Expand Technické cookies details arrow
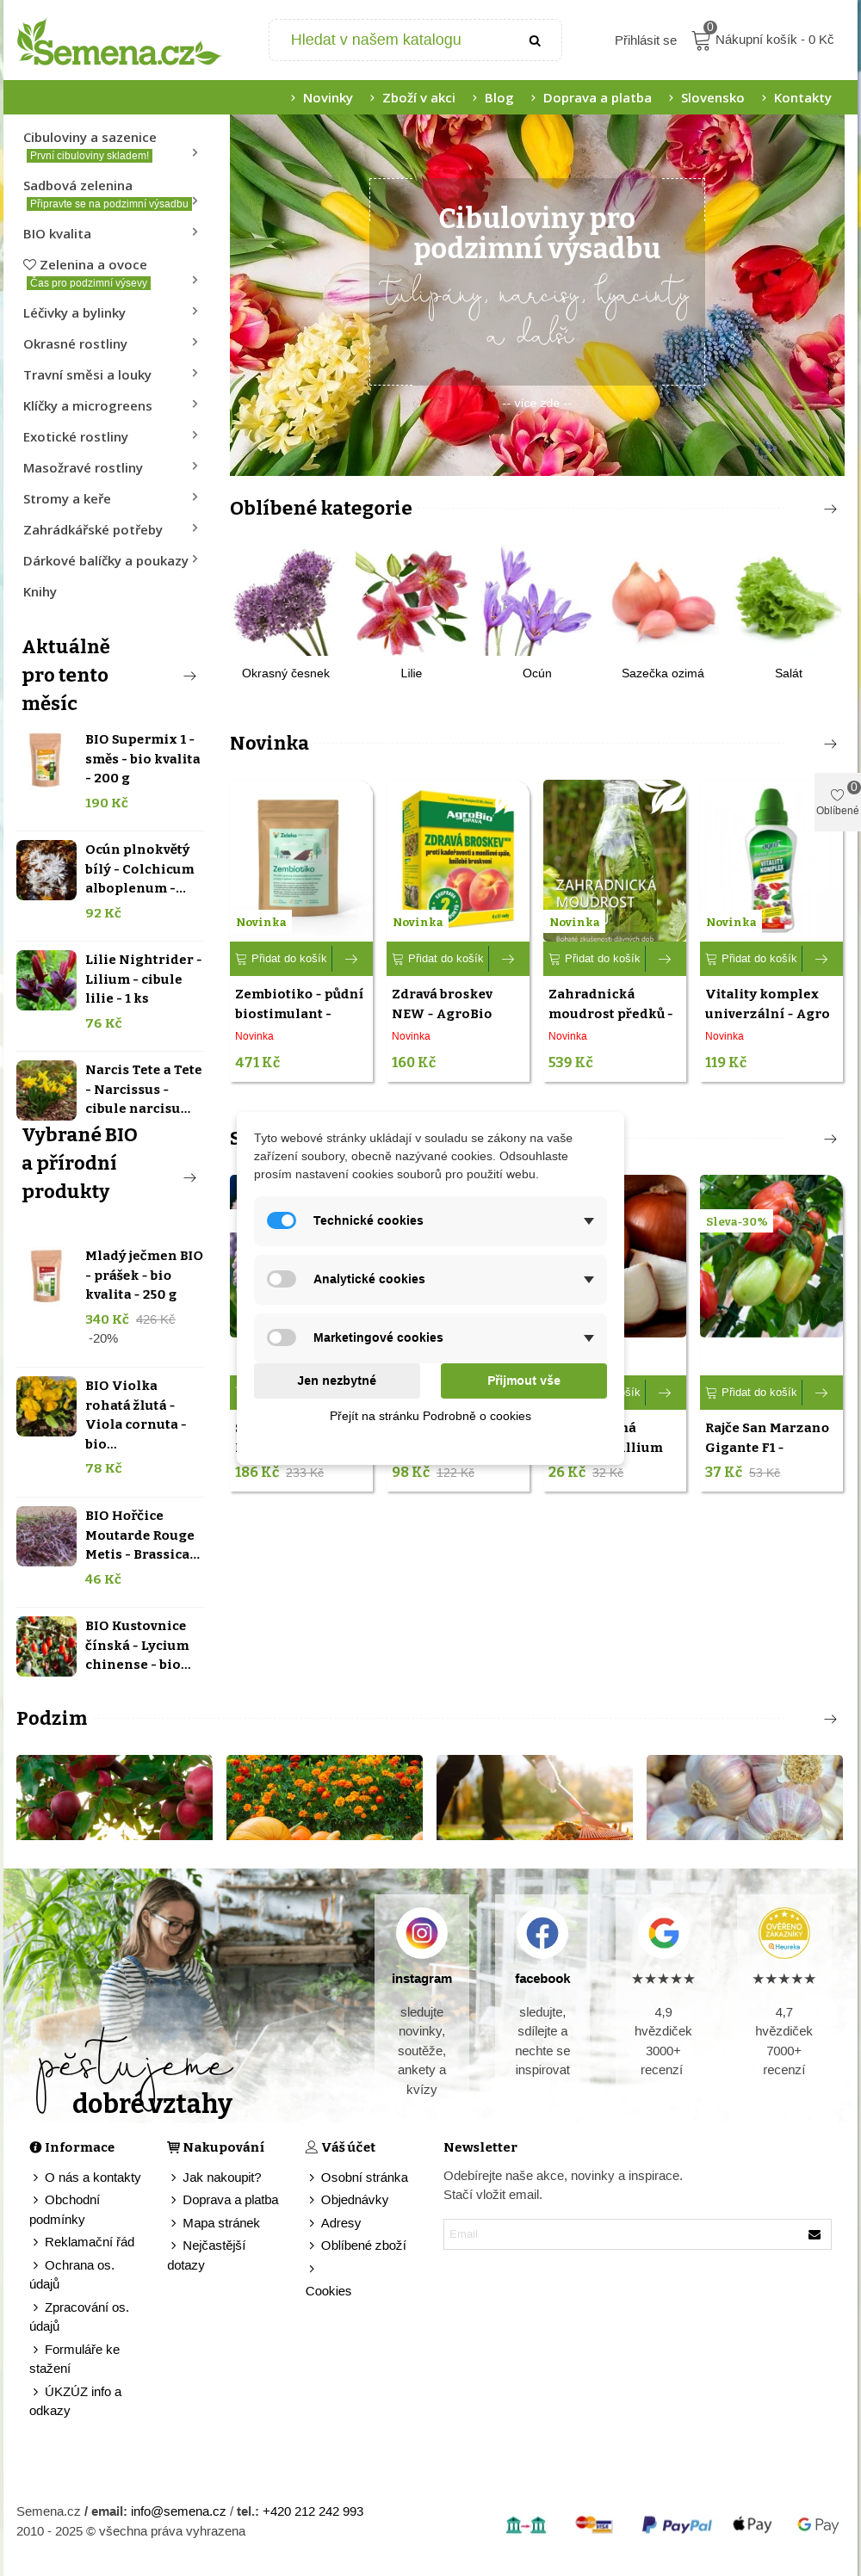The height and width of the screenshot is (2576, 861). (x=589, y=1221)
